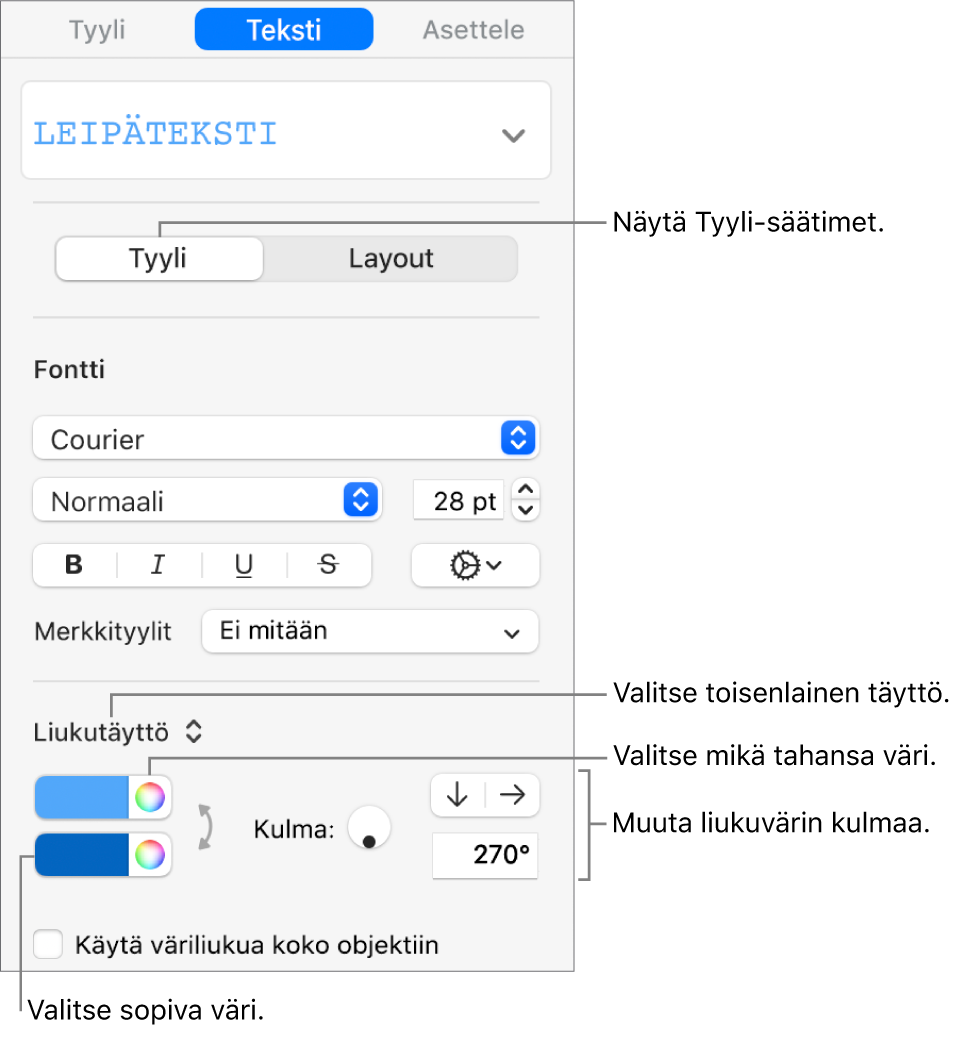Toggle strikethrough formatting
Screen dimensions: 955x1037
click(328, 565)
